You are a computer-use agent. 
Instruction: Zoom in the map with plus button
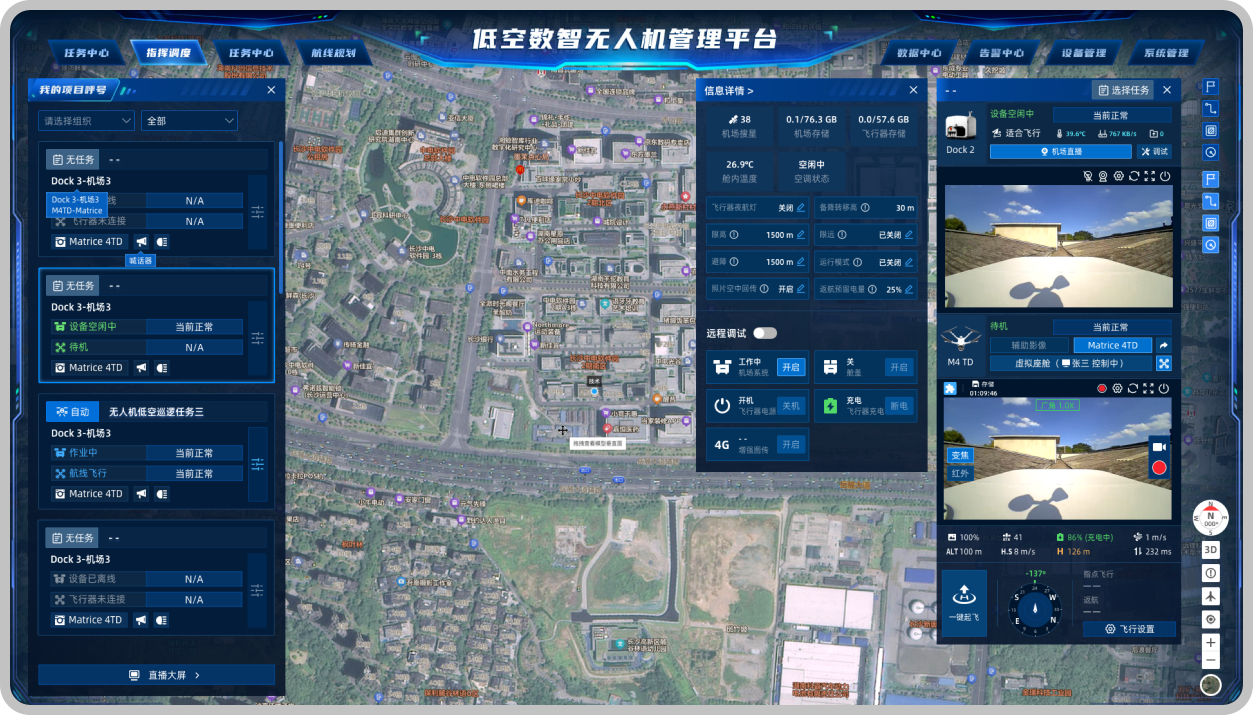1210,642
